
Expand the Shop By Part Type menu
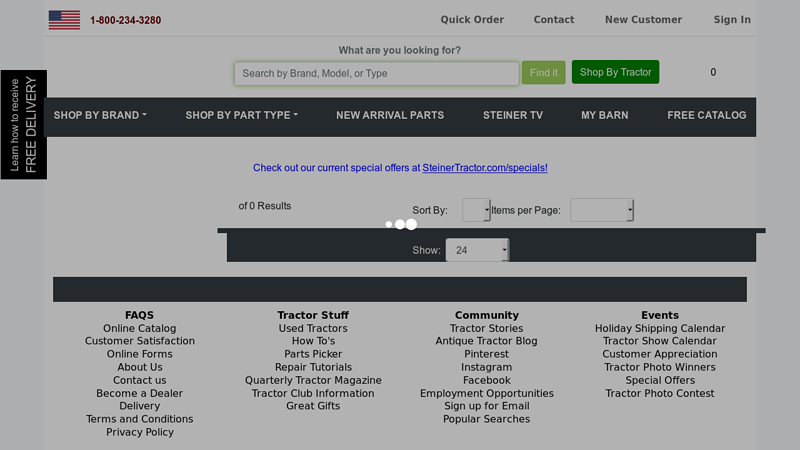pyautogui.click(x=241, y=115)
